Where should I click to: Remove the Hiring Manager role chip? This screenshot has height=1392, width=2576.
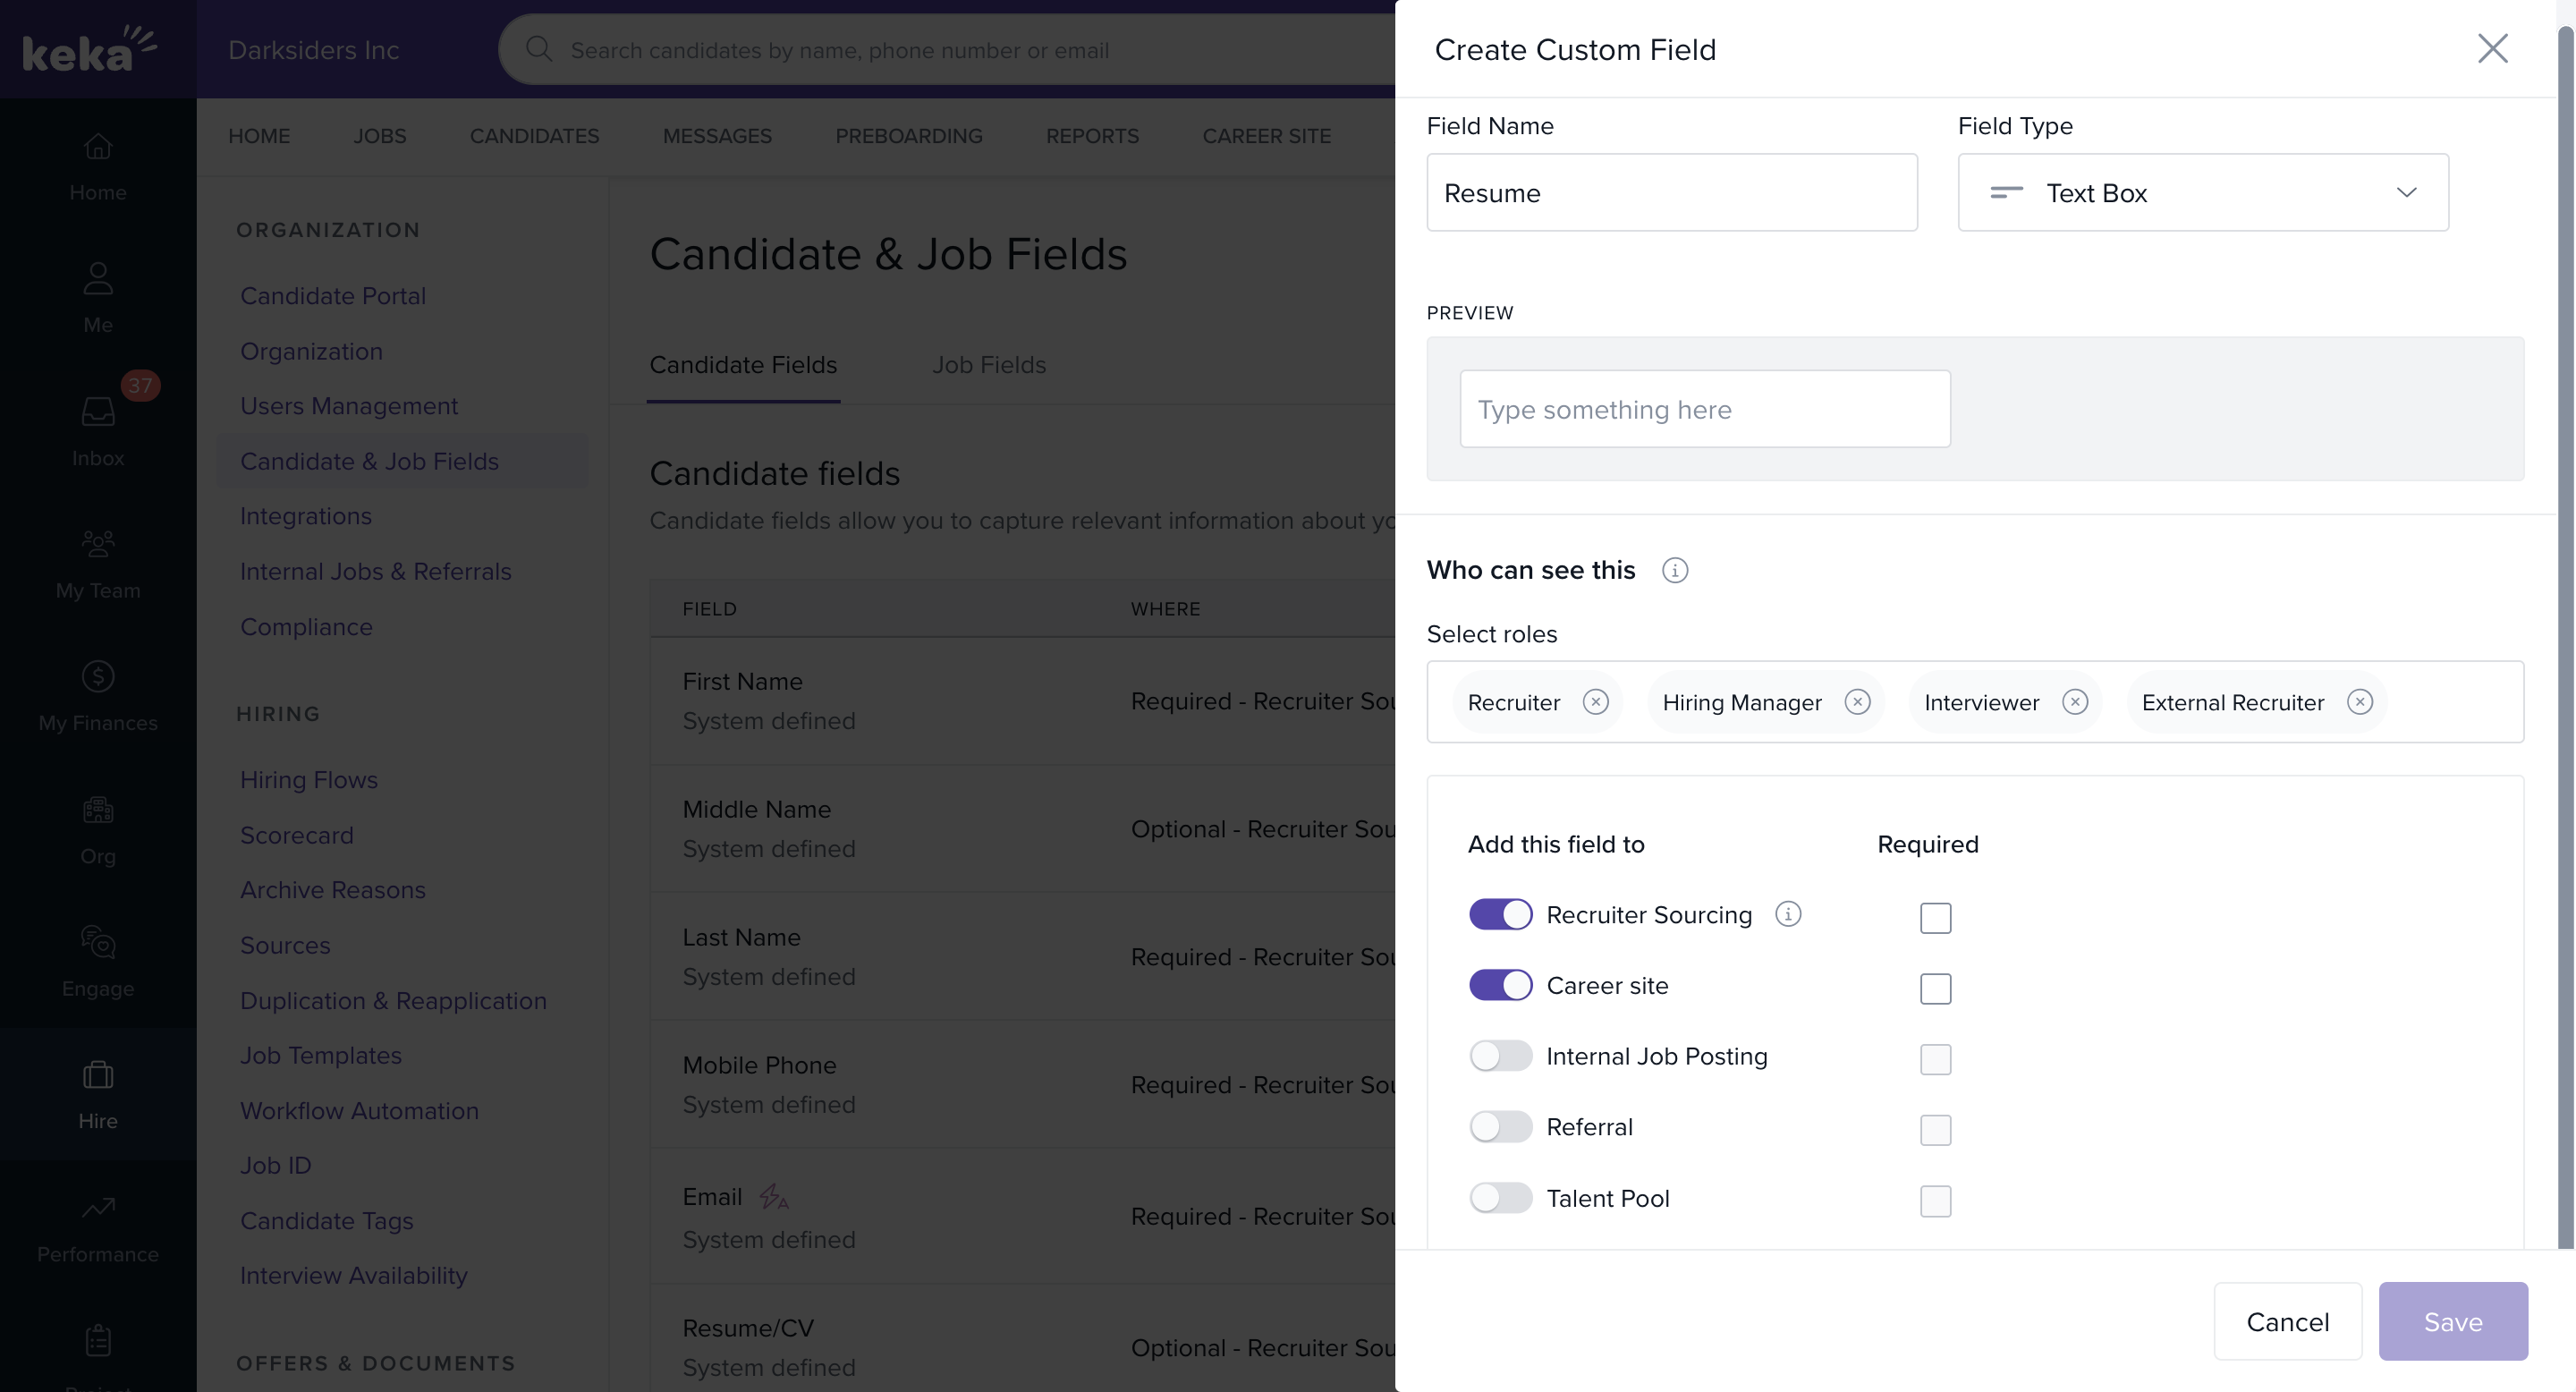click(x=1857, y=702)
